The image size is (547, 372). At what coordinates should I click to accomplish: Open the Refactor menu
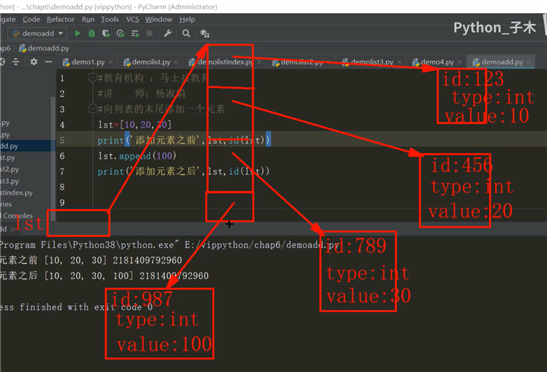pos(60,20)
